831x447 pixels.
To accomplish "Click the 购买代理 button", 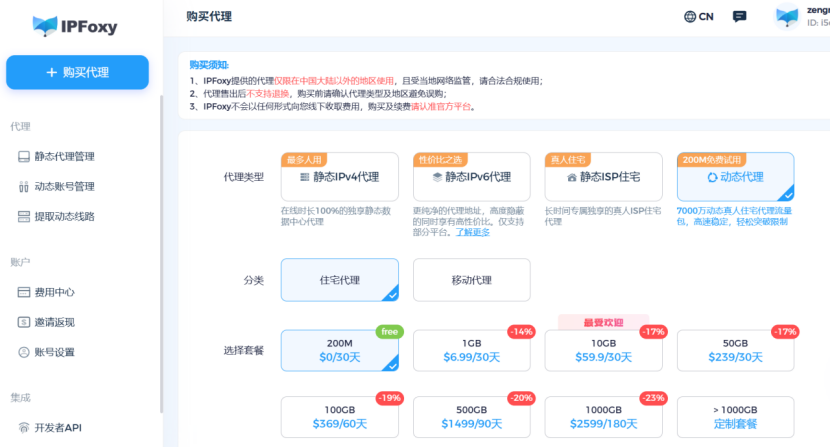I will [x=77, y=72].
